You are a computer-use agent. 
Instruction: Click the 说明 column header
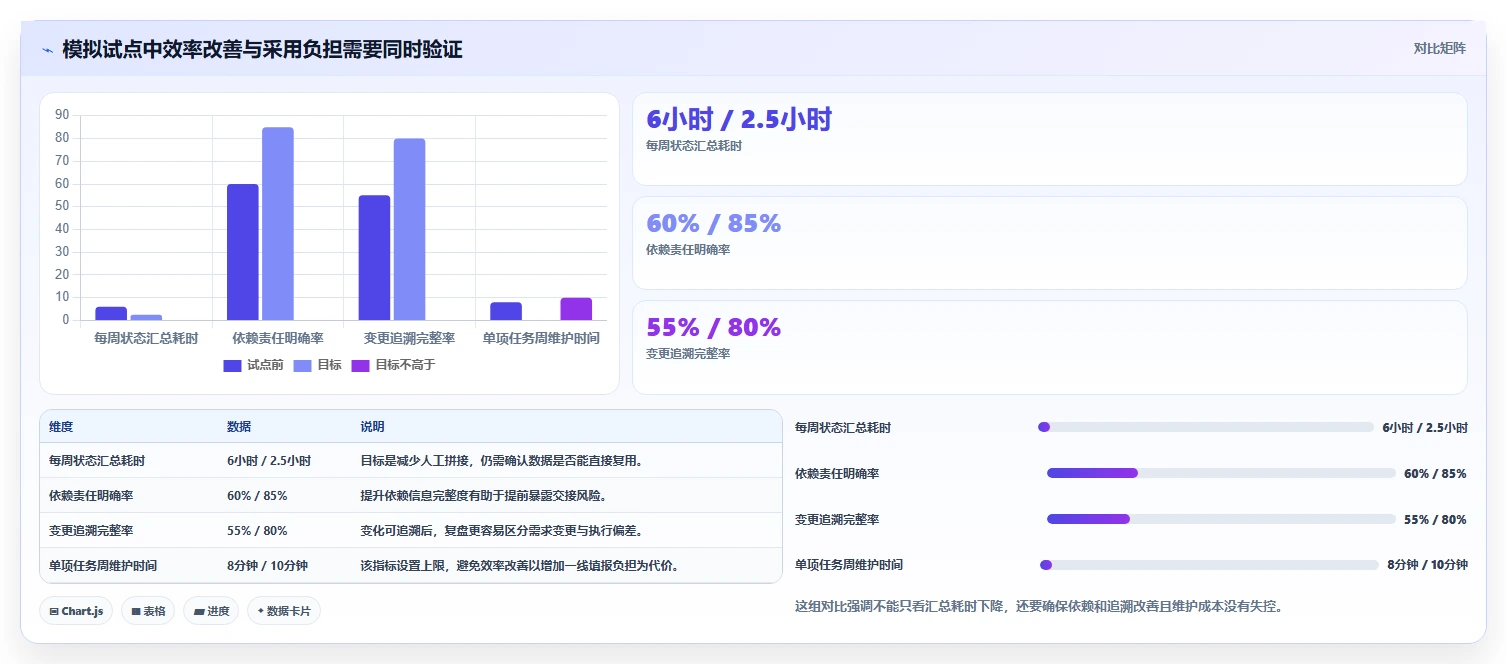coord(373,427)
